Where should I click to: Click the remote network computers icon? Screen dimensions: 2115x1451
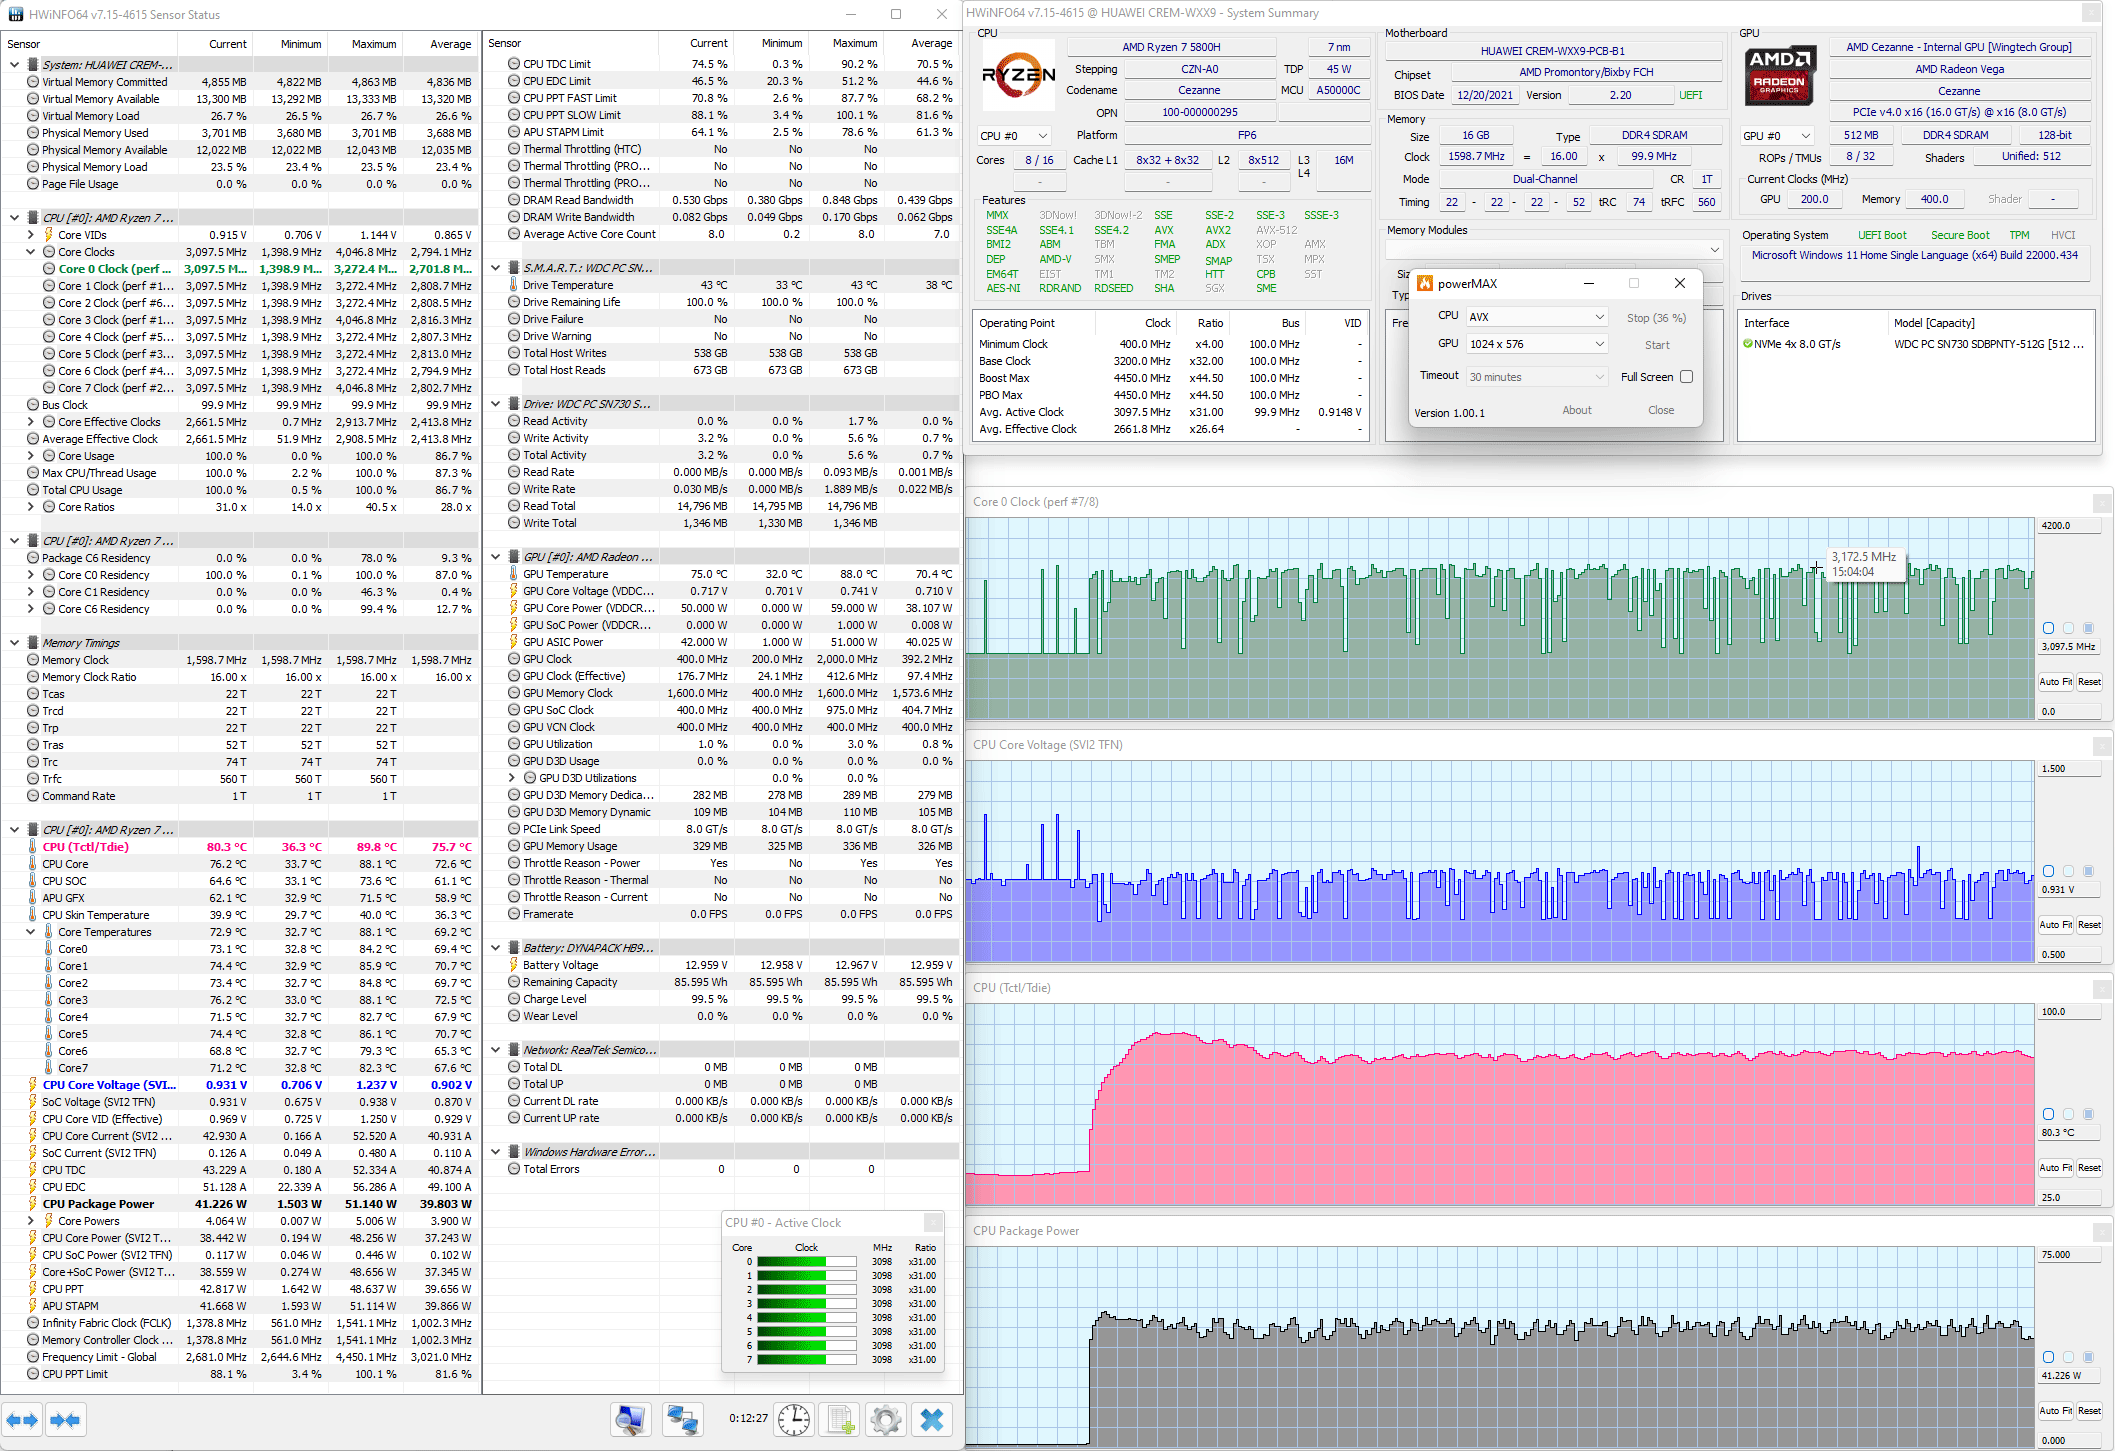coord(683,1420)
